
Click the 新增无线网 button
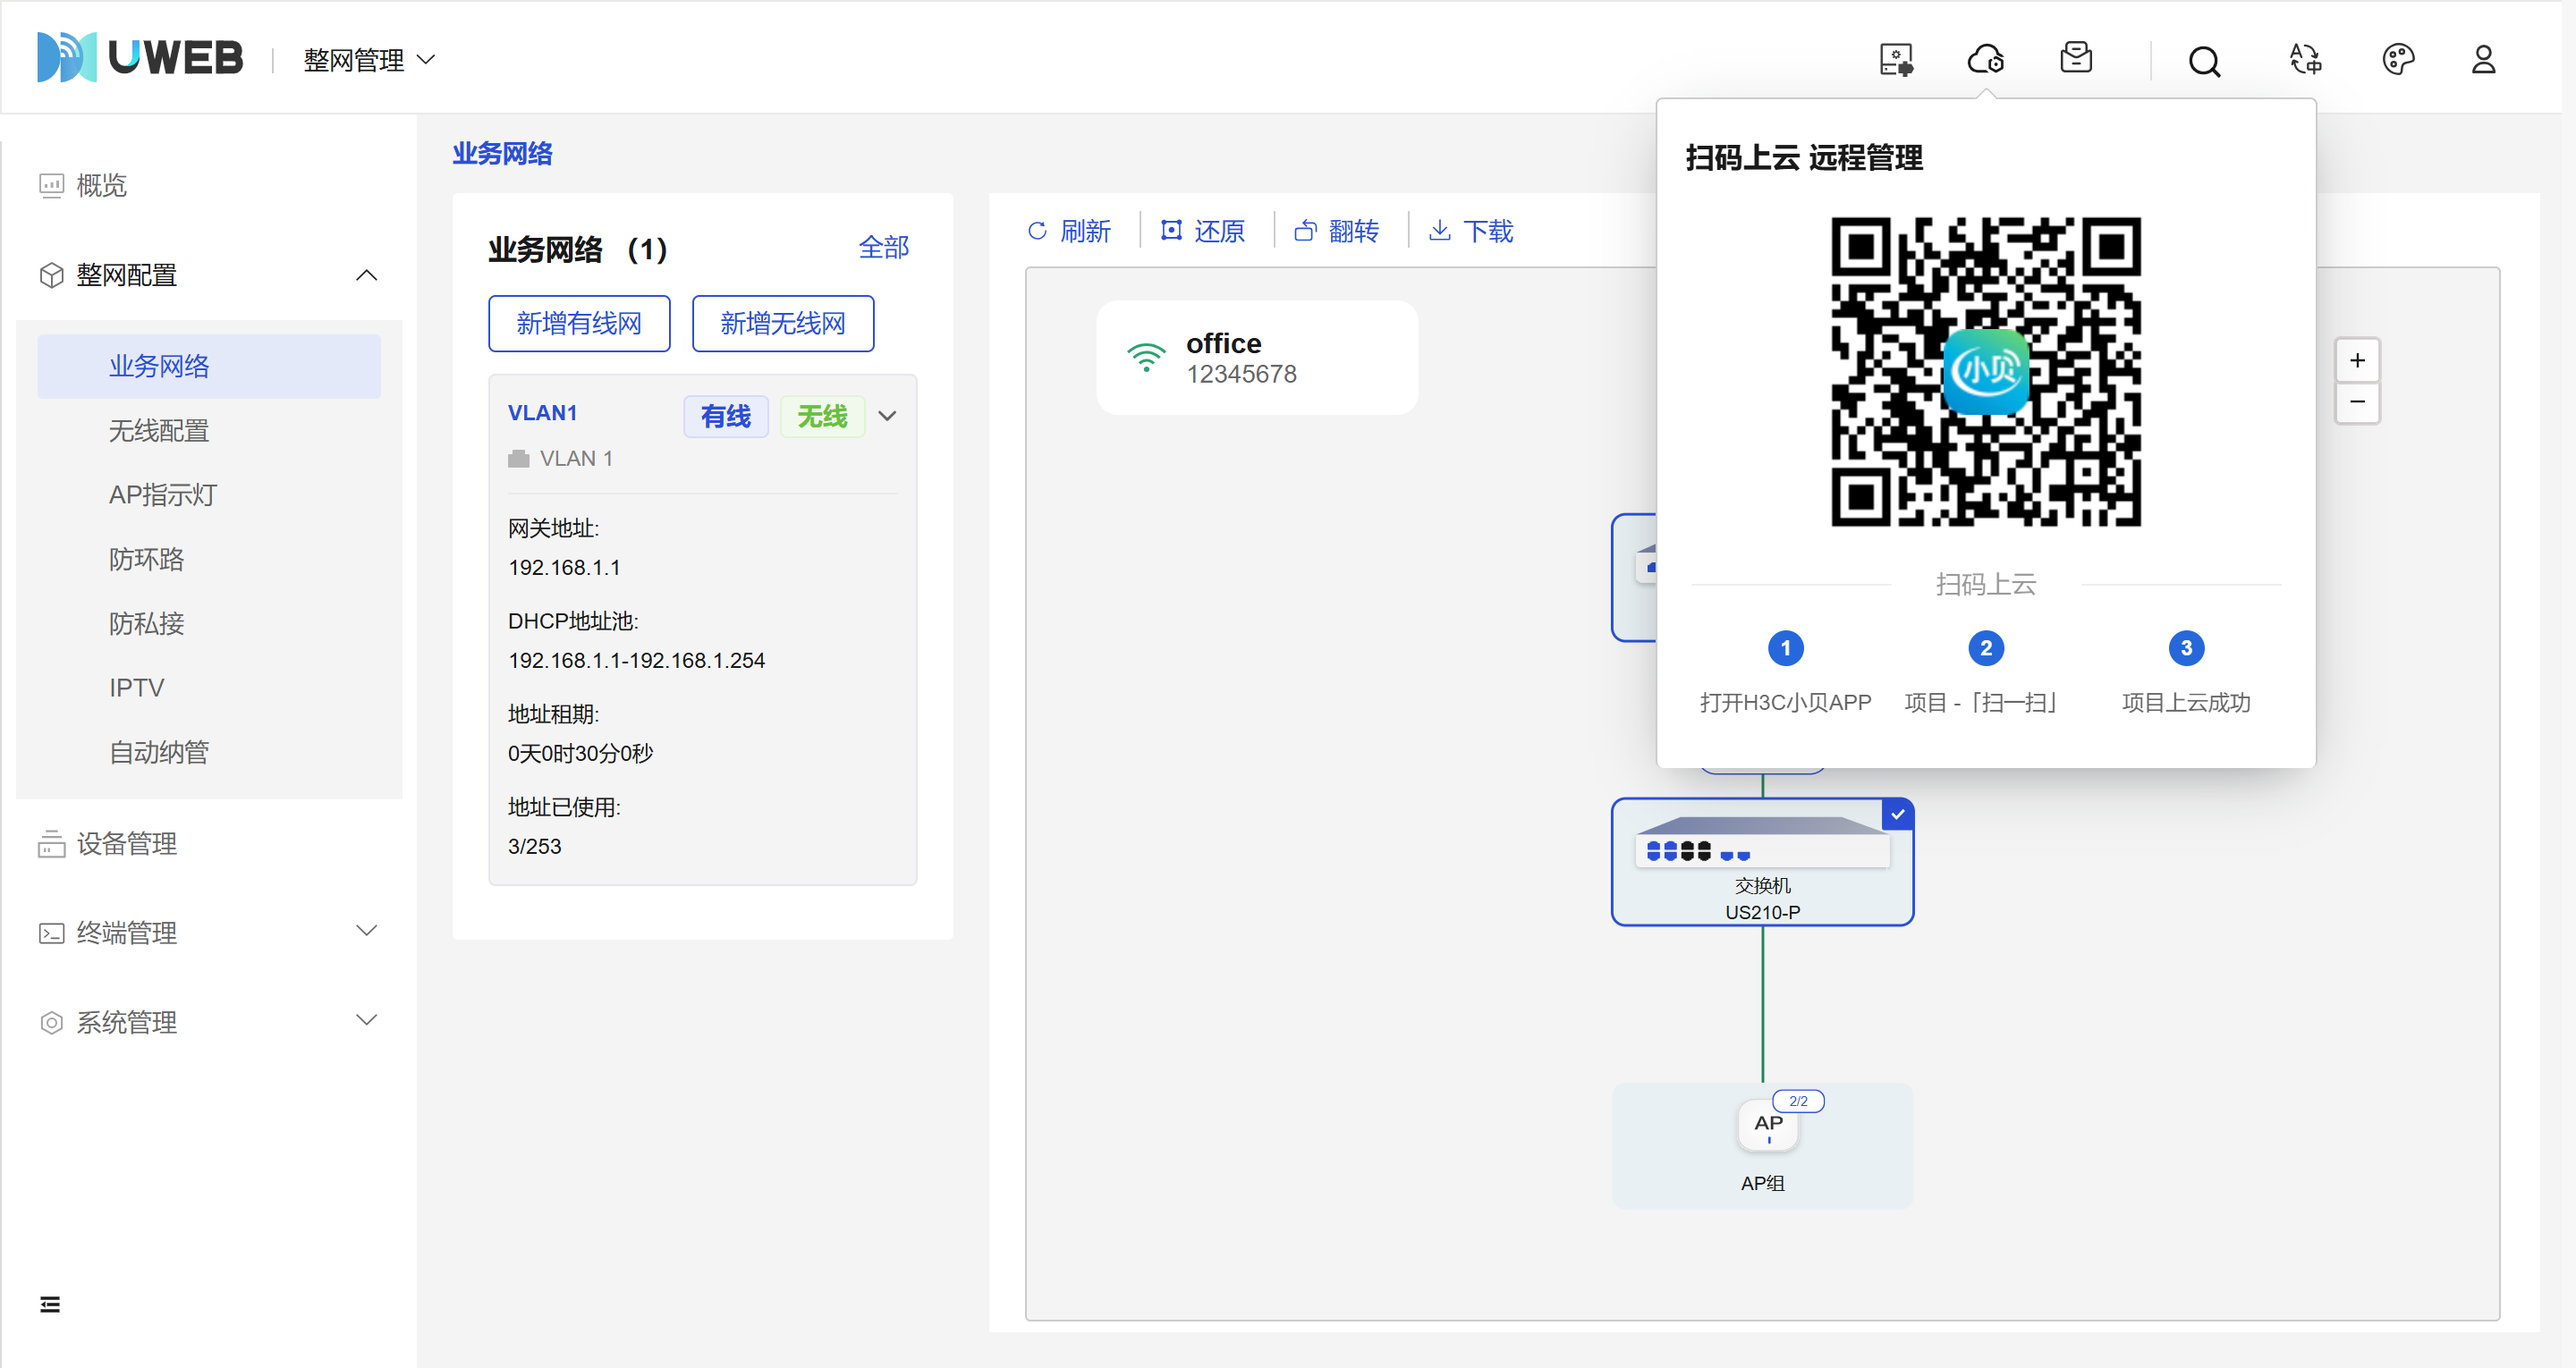pyautogui.click(x=783, y=323)
